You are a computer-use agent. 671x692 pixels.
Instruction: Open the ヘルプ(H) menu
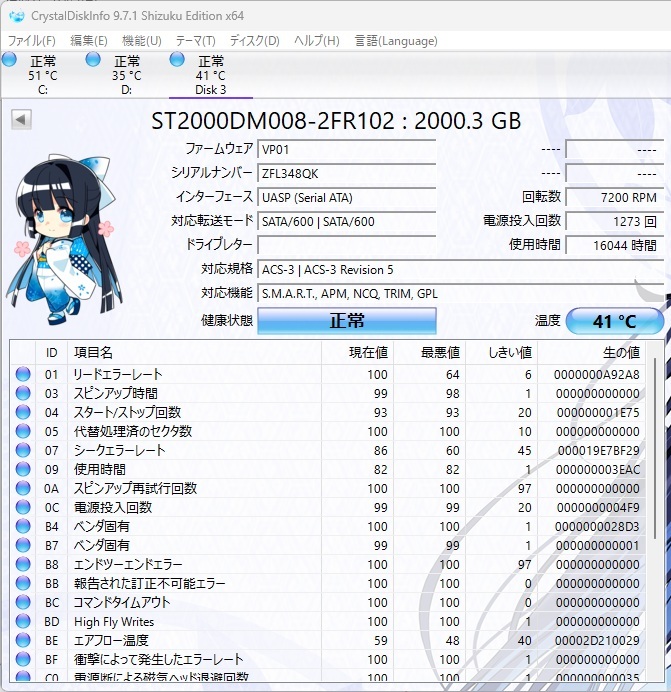[x=317, y=41]
